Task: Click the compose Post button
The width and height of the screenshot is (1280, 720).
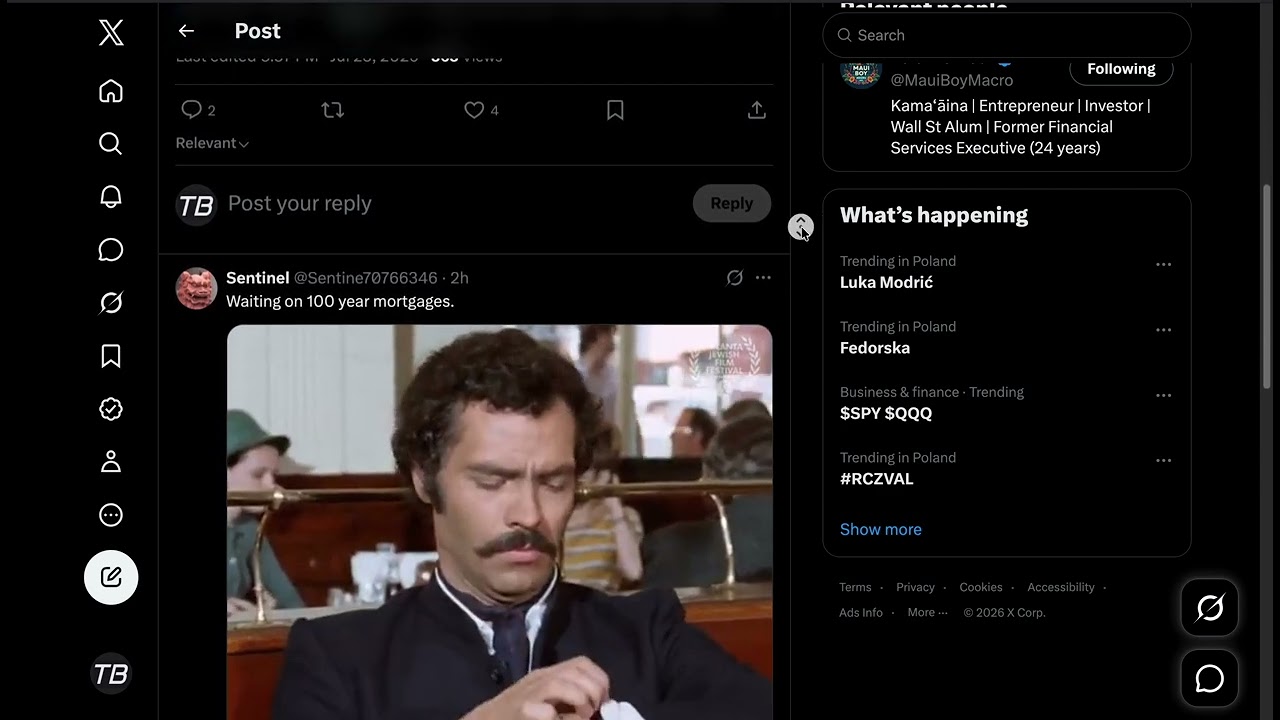Action: click(111, 577)
